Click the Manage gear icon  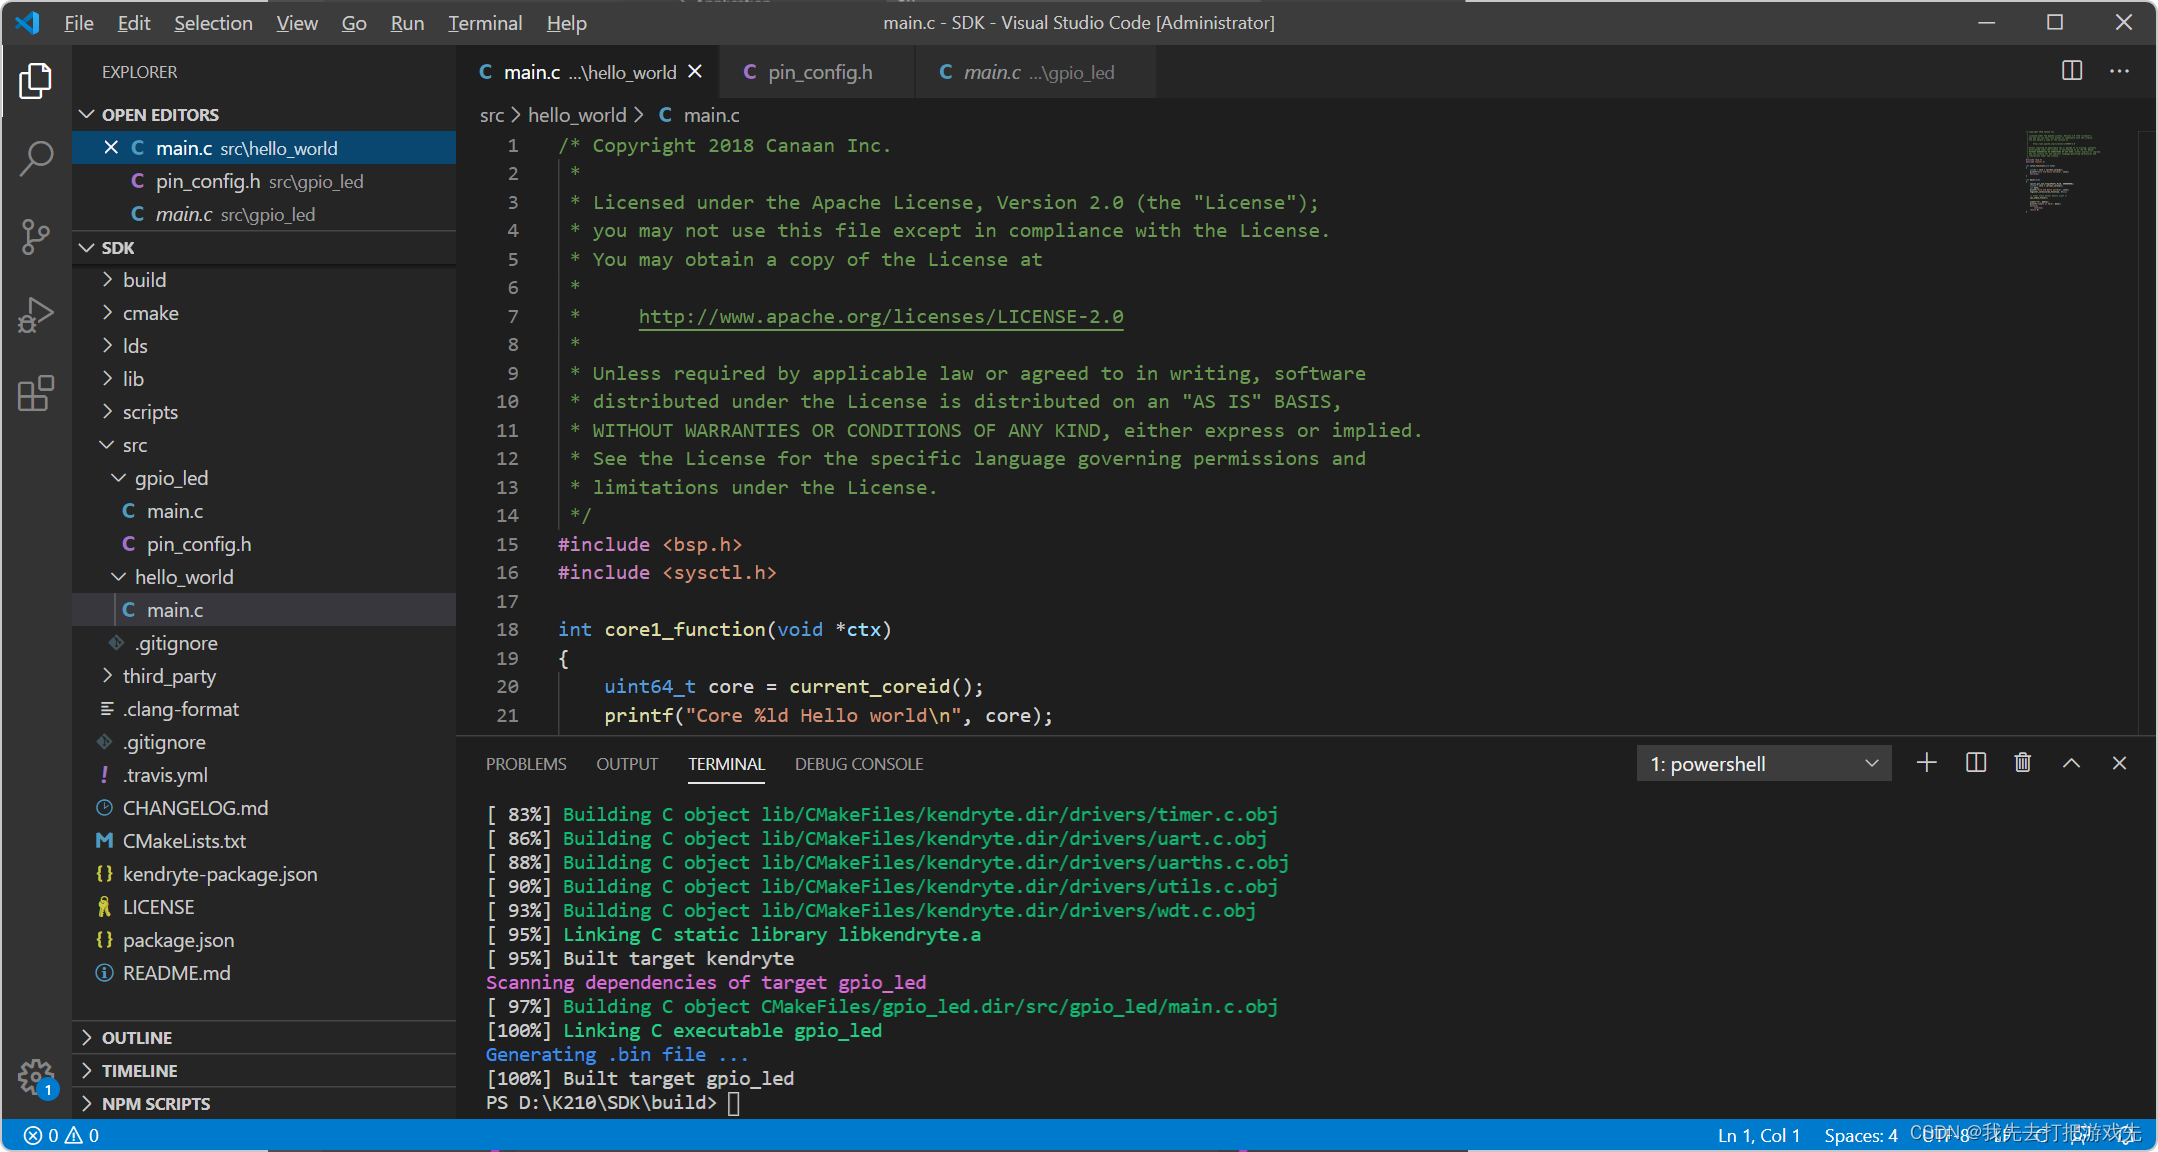tap(36, 1077)
